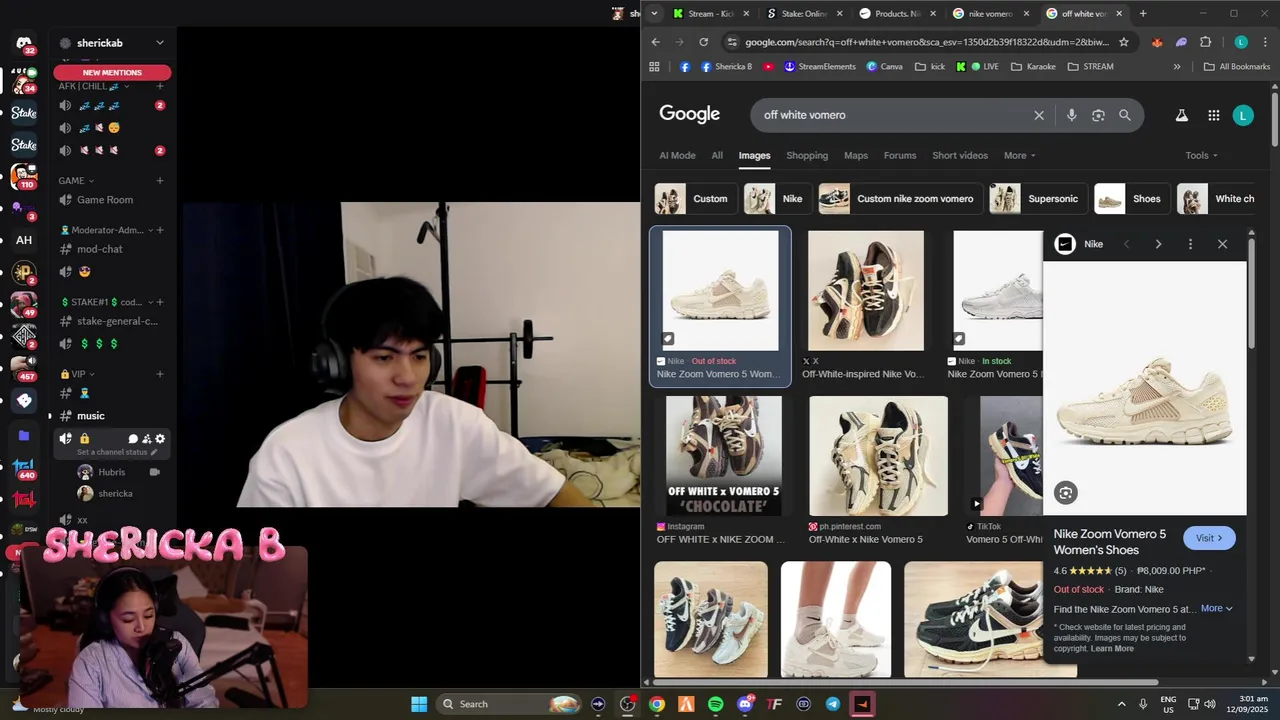Select Custom filter chip

click(695, 199)
